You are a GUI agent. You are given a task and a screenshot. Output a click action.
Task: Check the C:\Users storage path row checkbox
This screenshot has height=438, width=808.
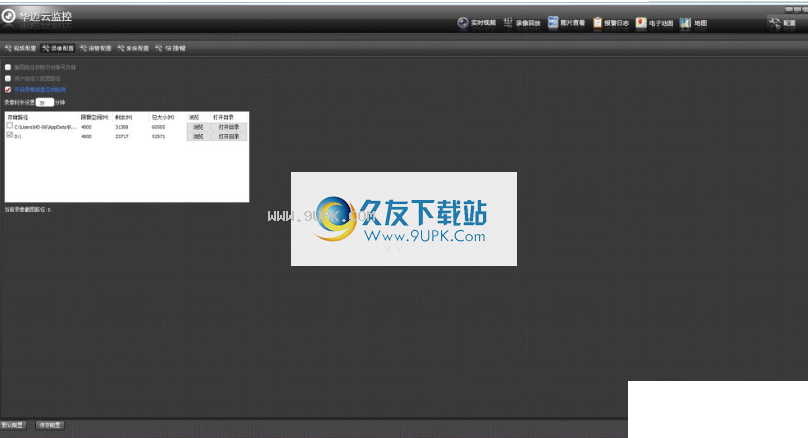click(x=10, y=126)
